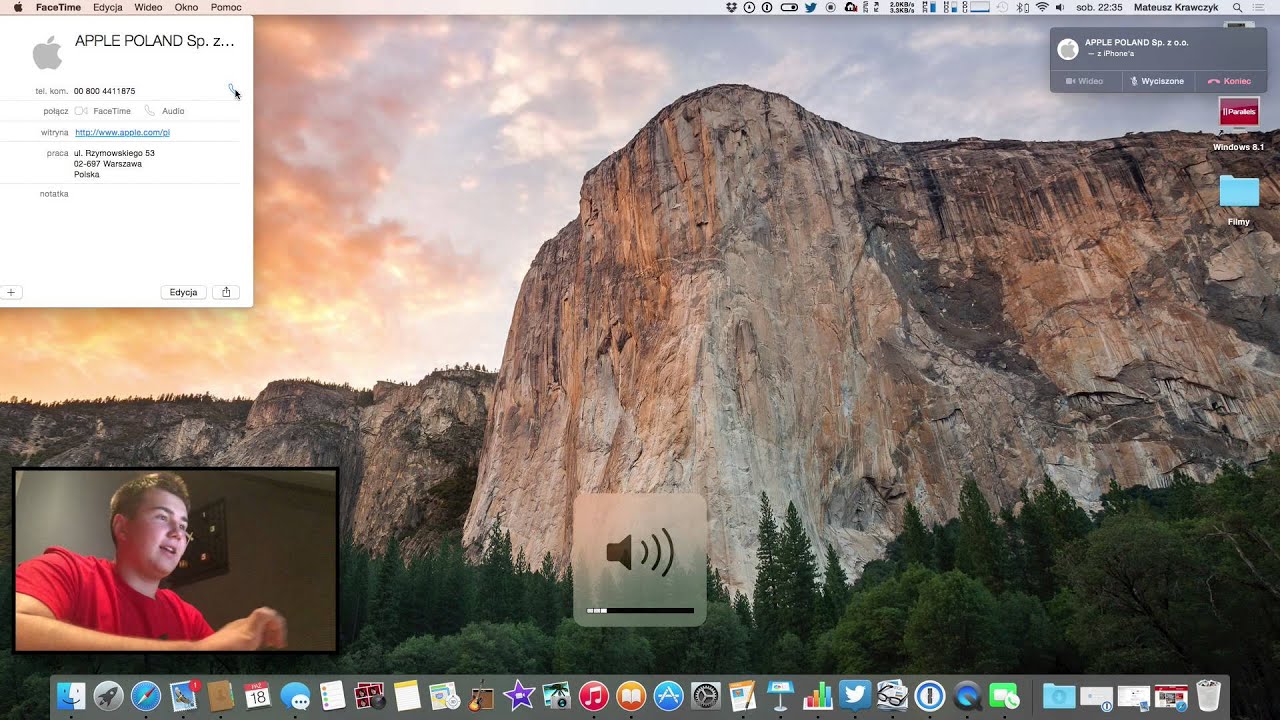Click the Wideo button in the call notification
Screen dimensions: 1280x720
(1085, 81)
